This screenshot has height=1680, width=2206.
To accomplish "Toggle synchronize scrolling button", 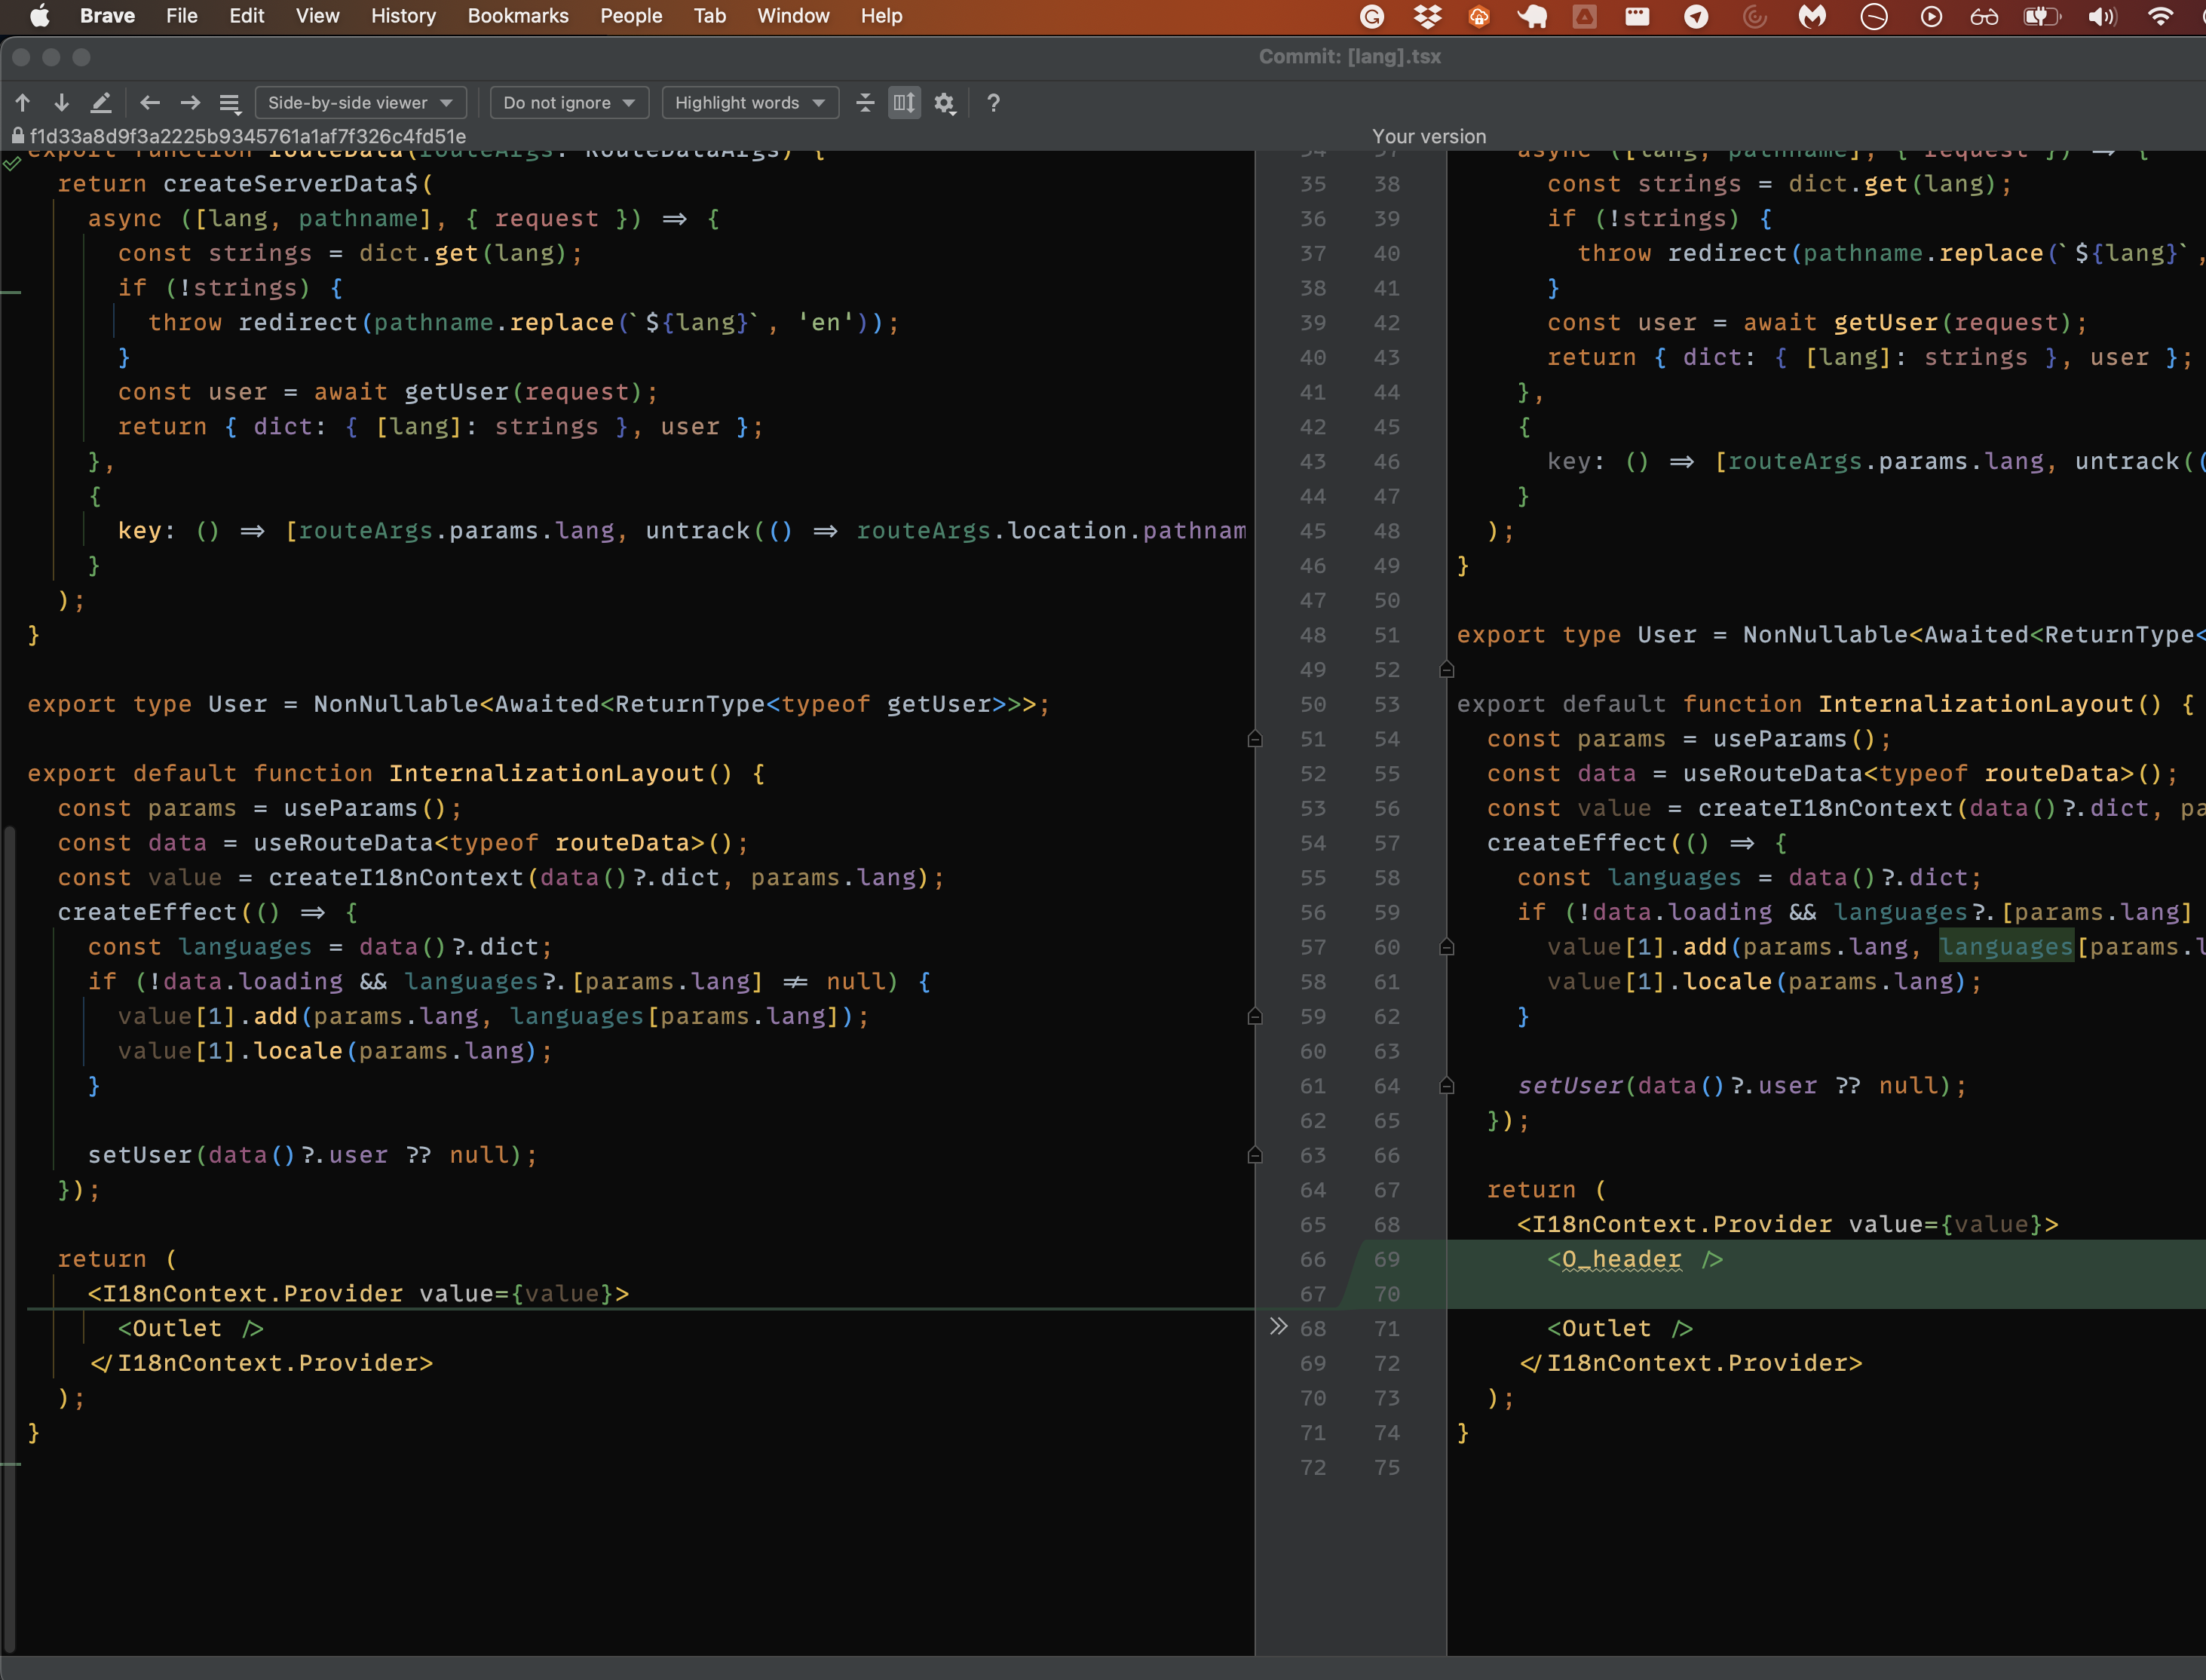I will point(904,102).
